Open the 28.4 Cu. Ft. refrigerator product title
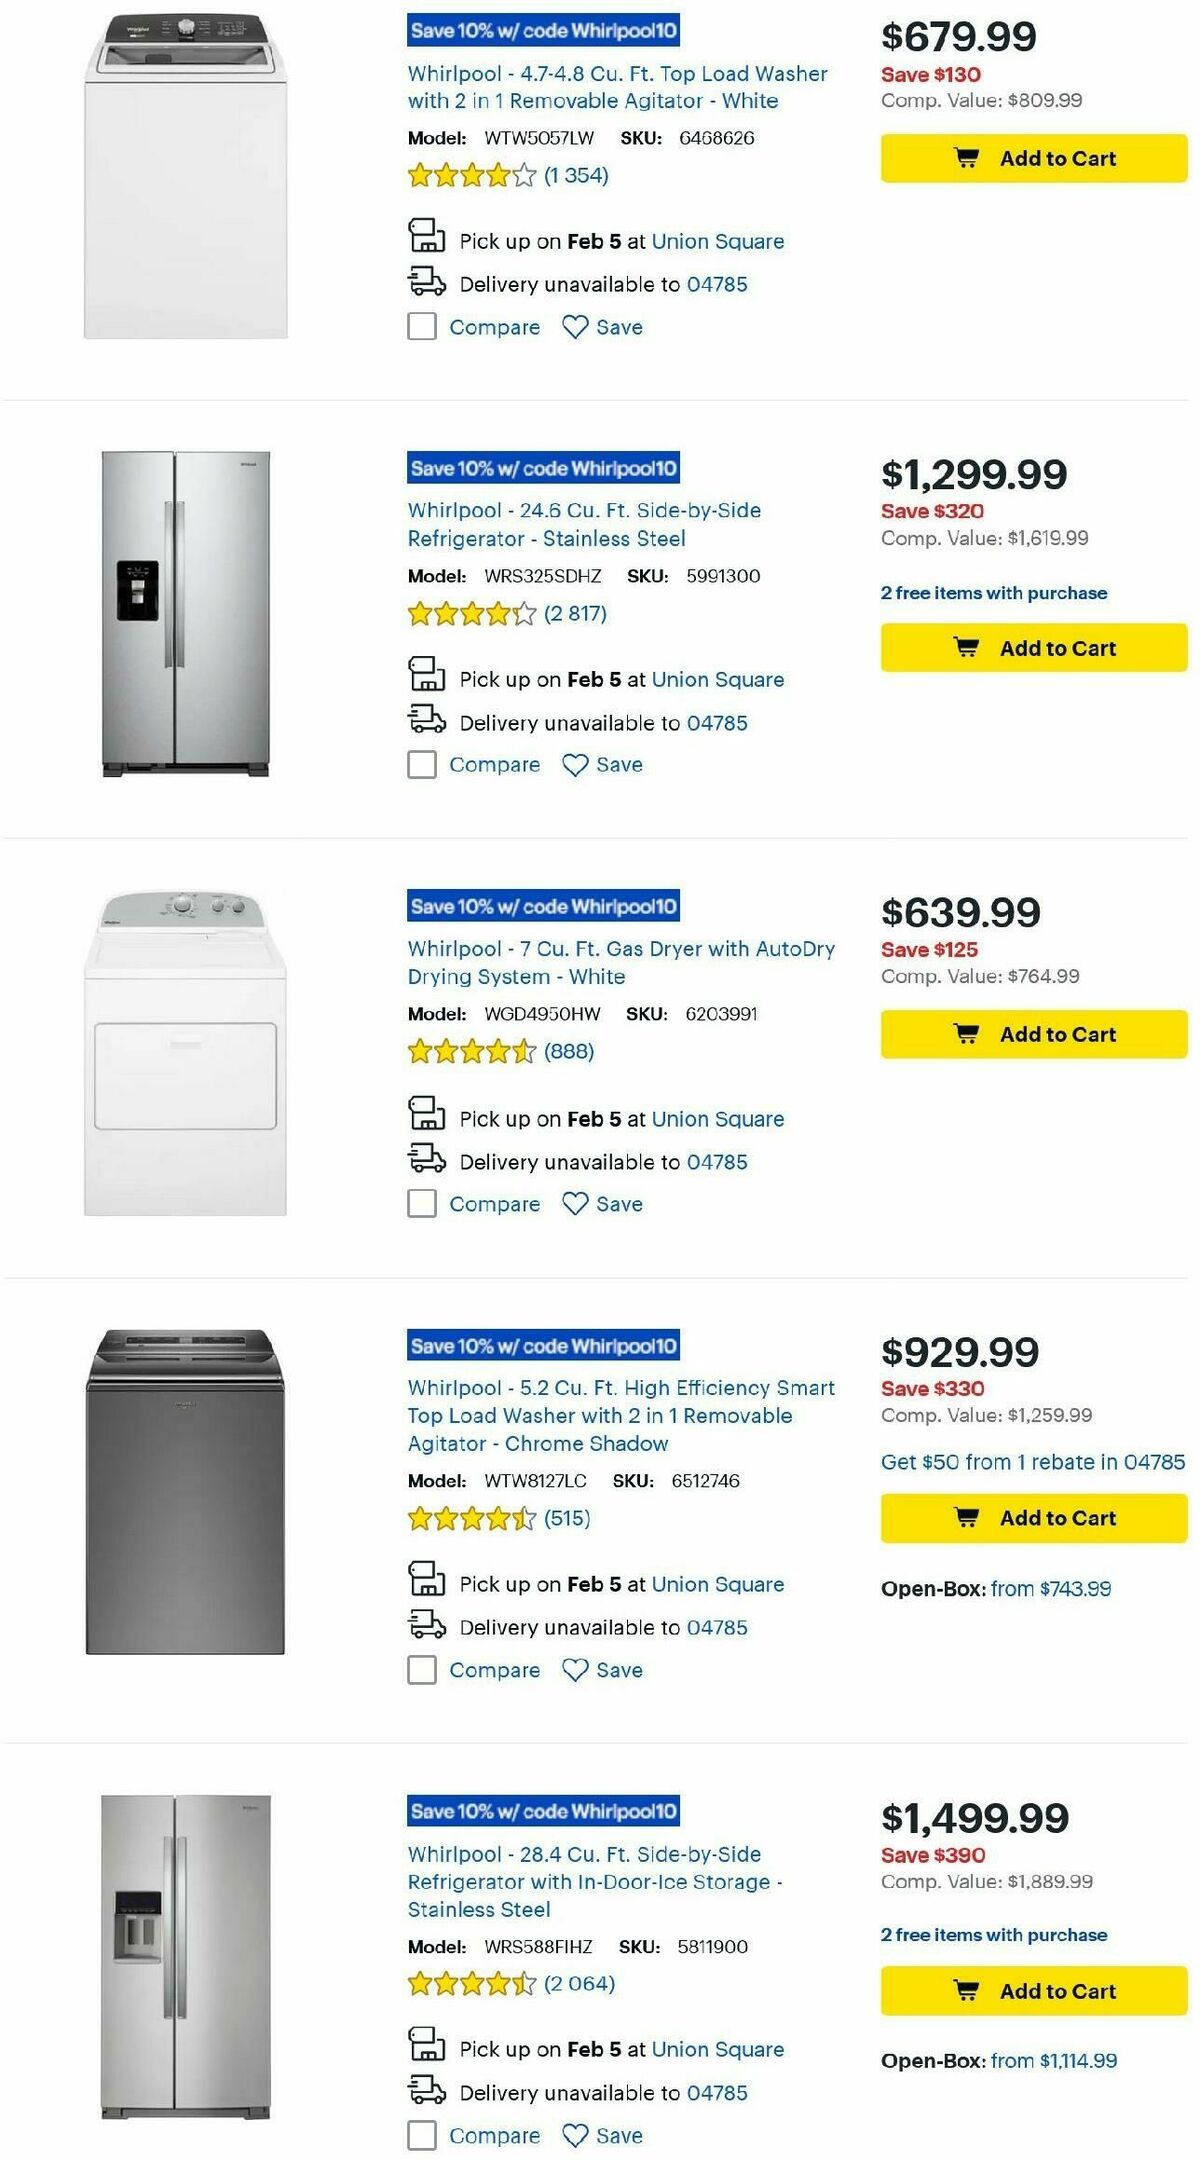The height and width of the screenshot is (2161, 1200). click(619, 1880)
